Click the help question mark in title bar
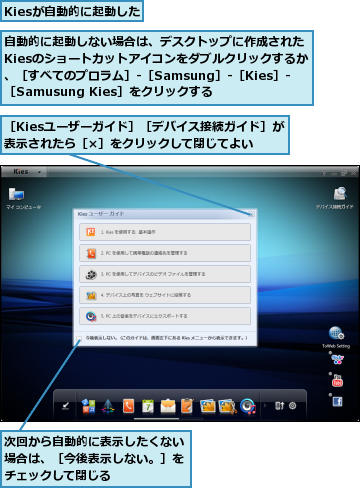The height and width of the screenshot is (488, 360). coord(324,173)
